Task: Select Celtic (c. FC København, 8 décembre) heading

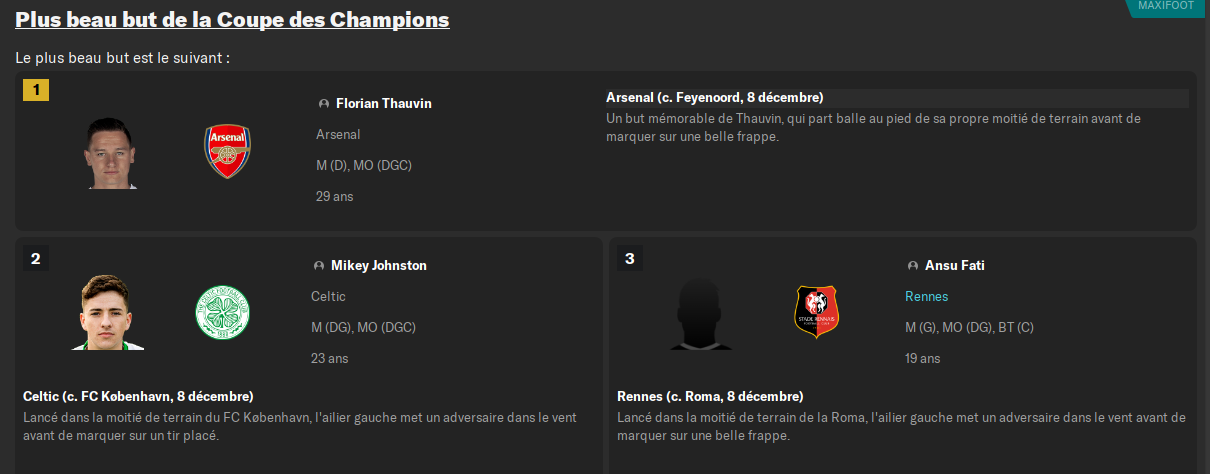Action: click(x=138, y=396)
